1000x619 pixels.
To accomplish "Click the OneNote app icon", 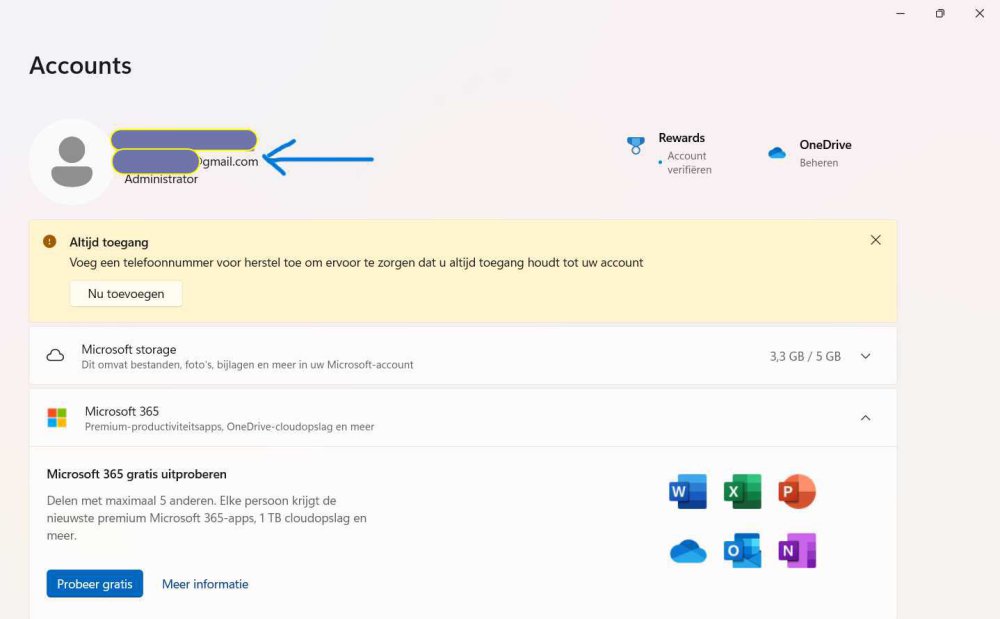I will [x=797, y=551].
